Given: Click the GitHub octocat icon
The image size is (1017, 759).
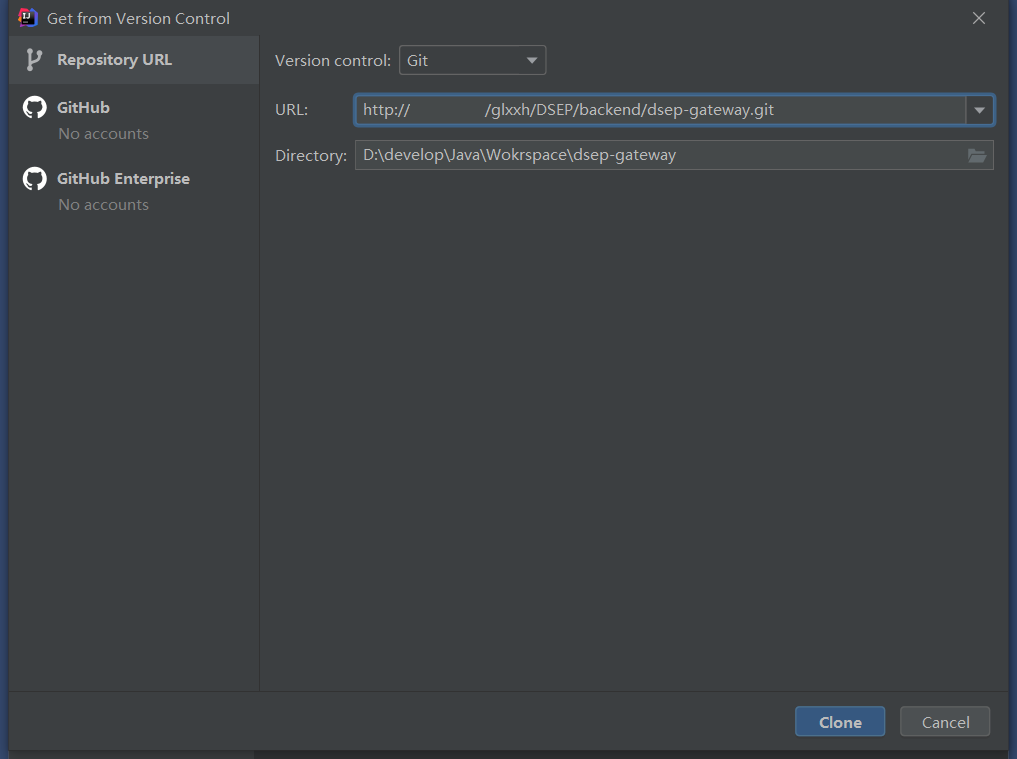Looking at the screenshot, I should (35, 108).
